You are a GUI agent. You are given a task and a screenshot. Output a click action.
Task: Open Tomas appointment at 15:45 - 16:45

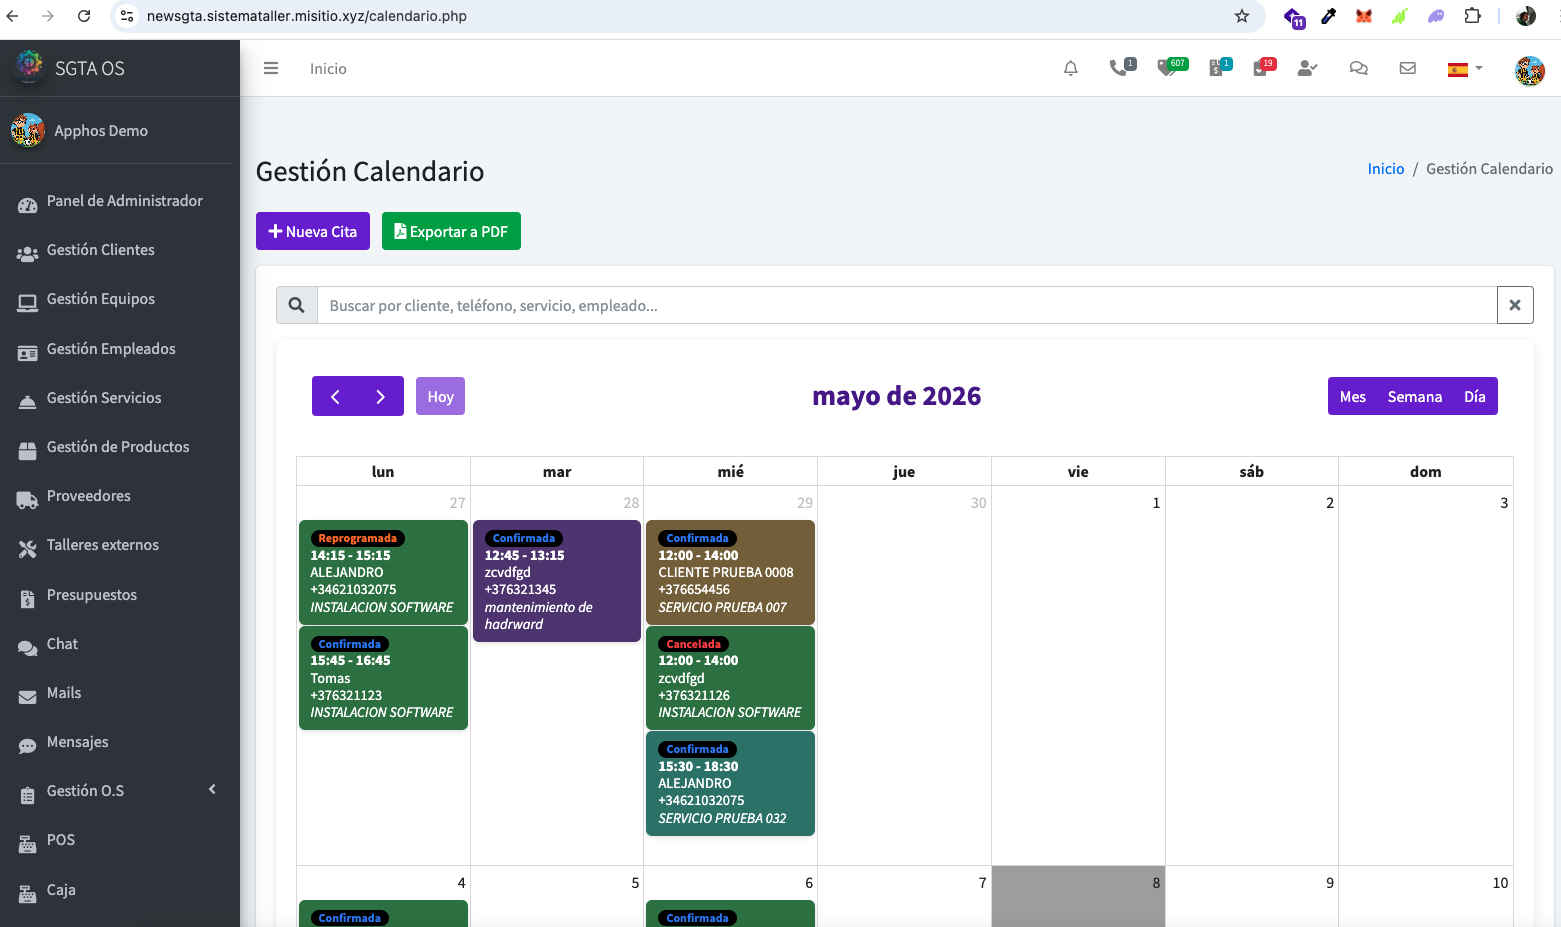(x=383, y=678)
